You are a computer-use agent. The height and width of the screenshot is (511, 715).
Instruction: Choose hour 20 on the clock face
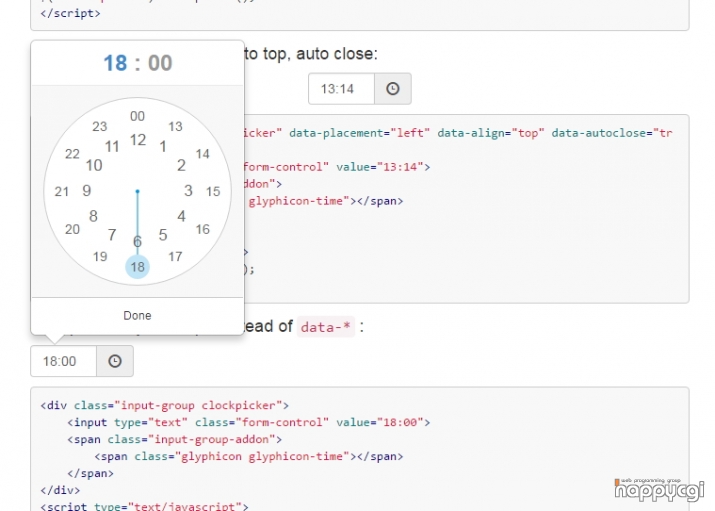click(x=72, y=229)
